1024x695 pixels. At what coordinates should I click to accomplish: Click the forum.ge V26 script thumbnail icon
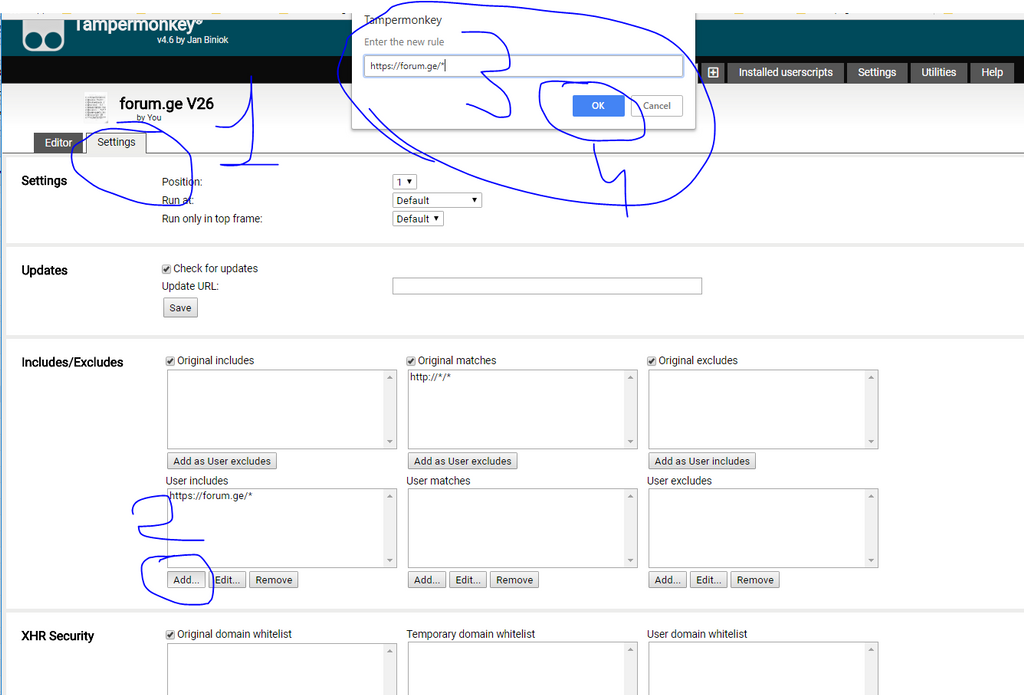click(95, 107)
